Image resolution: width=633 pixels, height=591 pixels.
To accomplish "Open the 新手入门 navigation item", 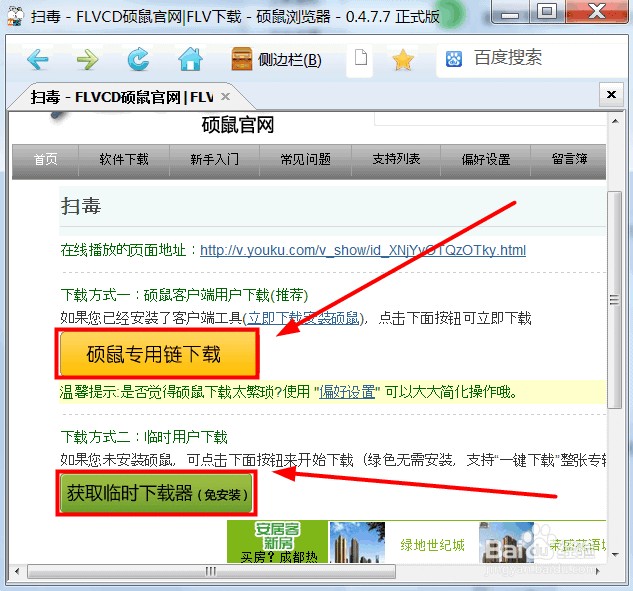I will click(x=214, y=159).
